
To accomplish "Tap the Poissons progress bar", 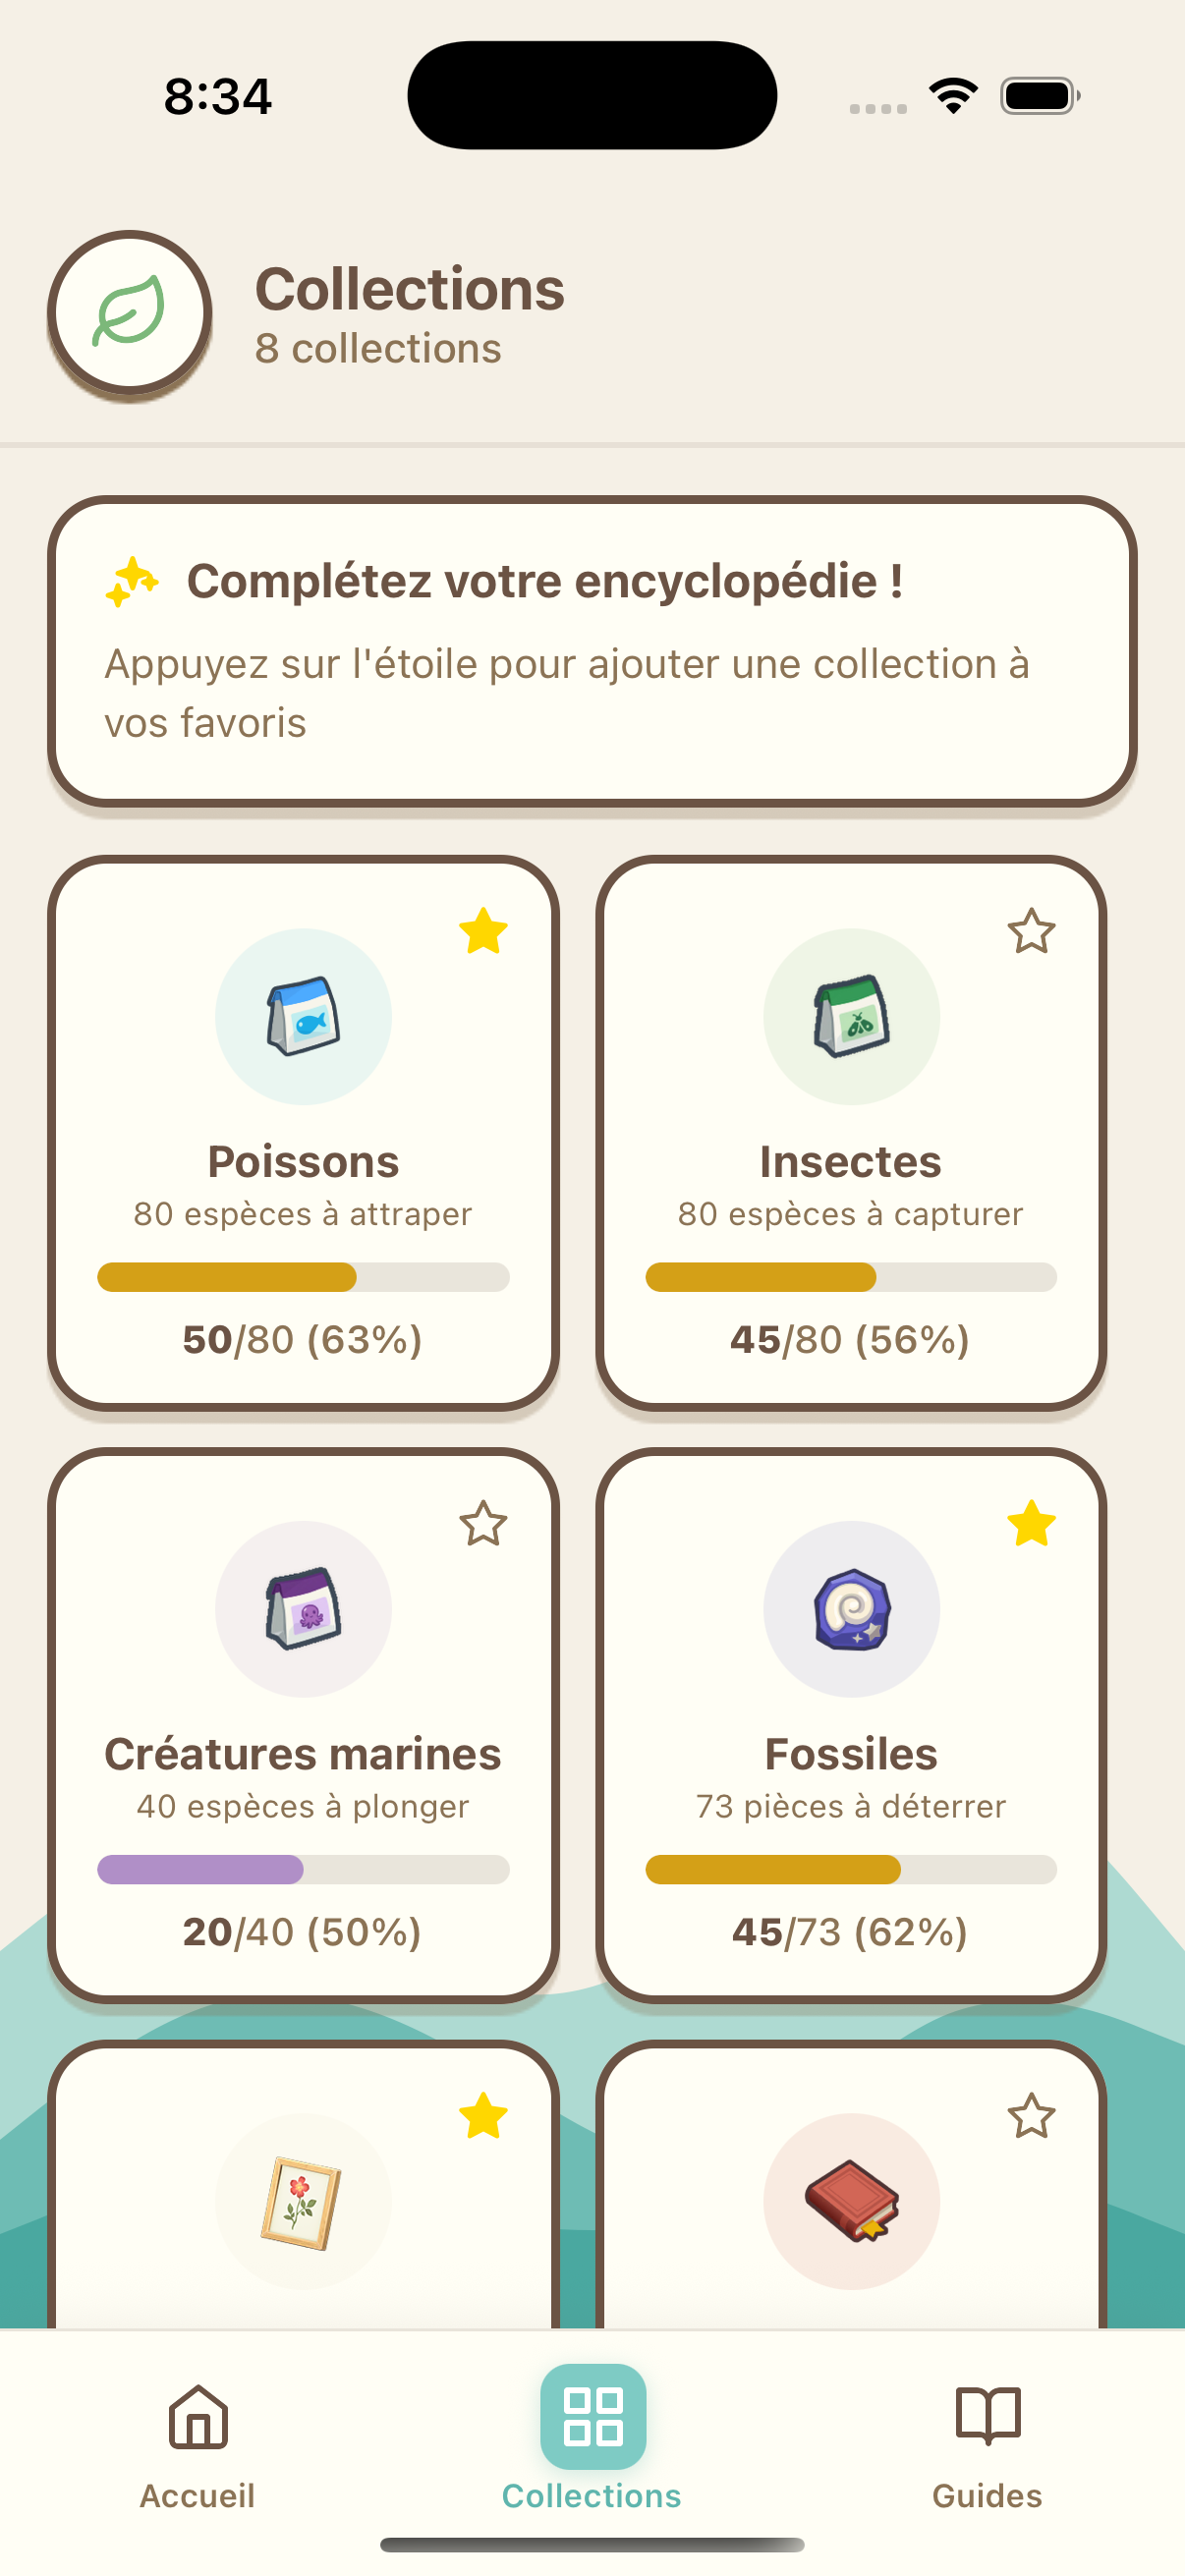I will click(x=303, y=1277).
